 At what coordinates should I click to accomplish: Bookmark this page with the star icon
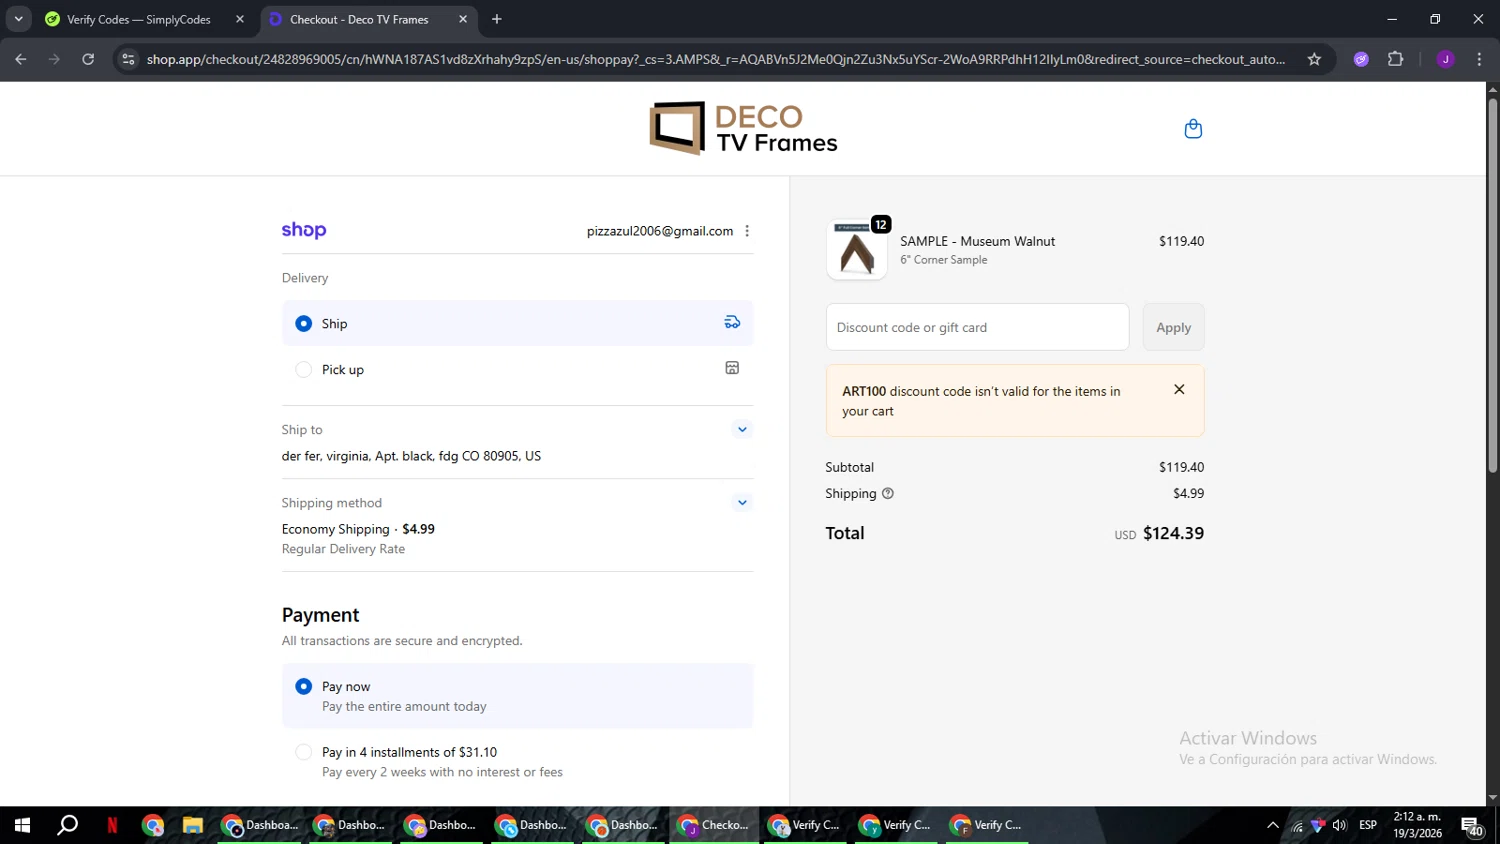tap(1314, 59)
